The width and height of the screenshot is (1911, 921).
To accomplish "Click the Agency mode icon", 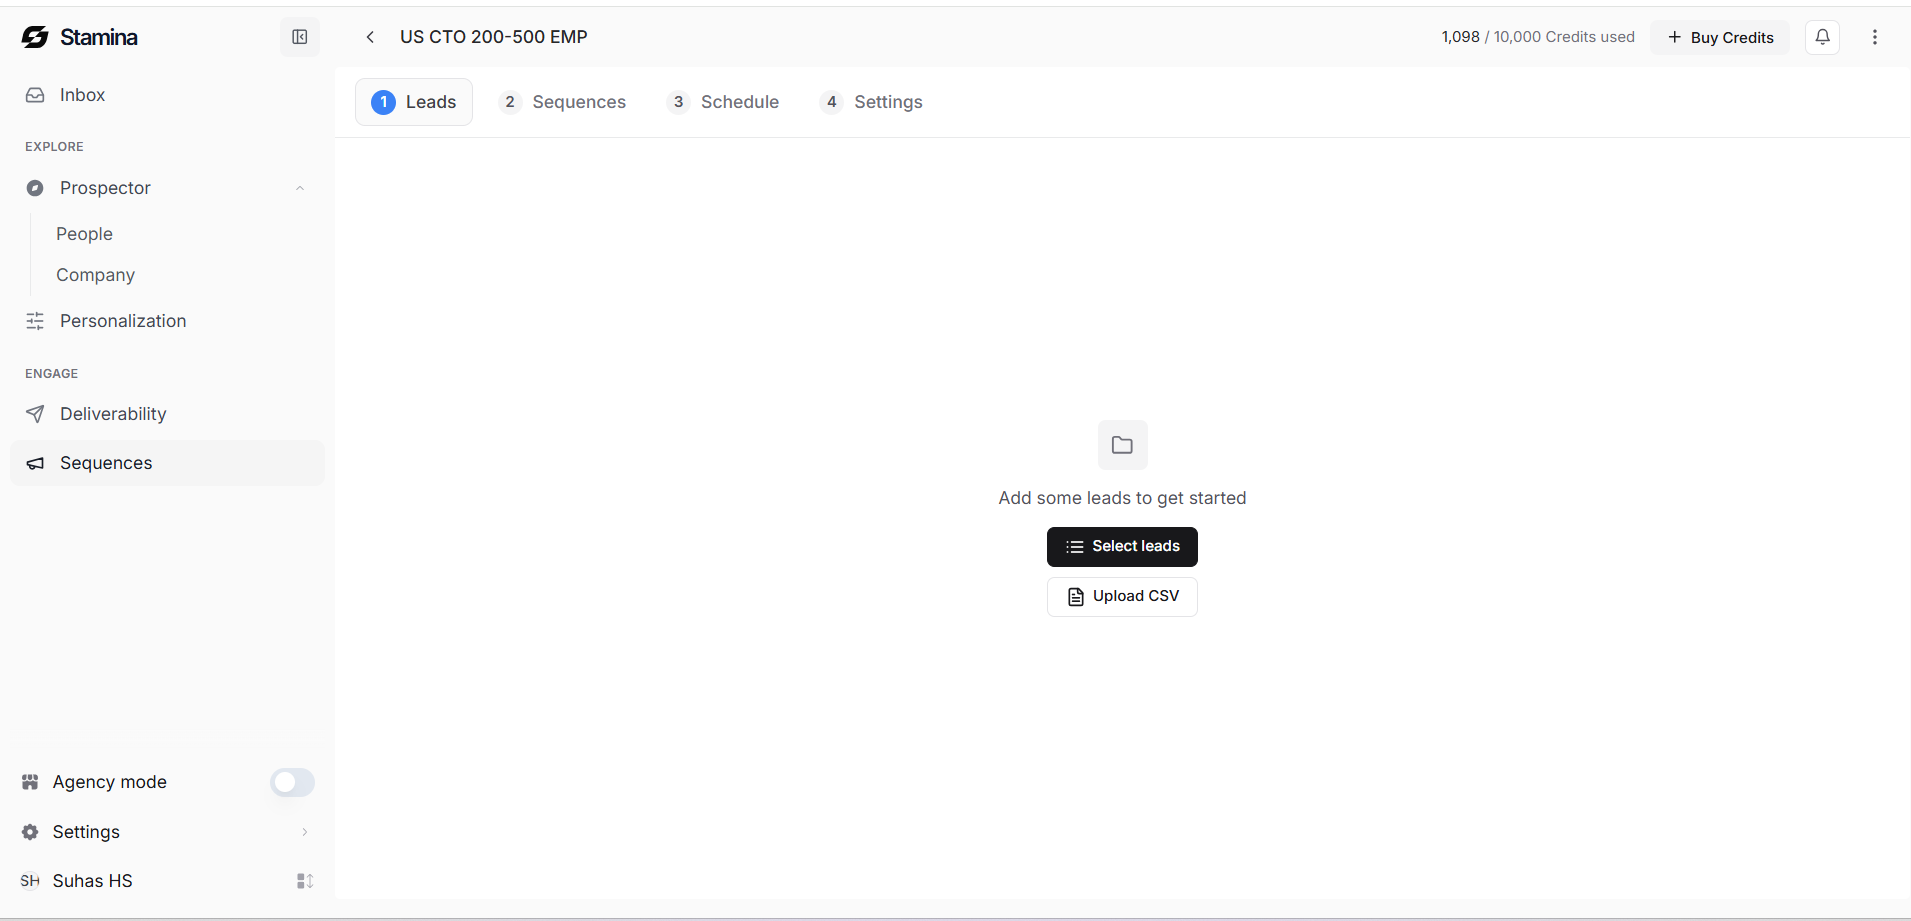I will click(x=30, y=782).
